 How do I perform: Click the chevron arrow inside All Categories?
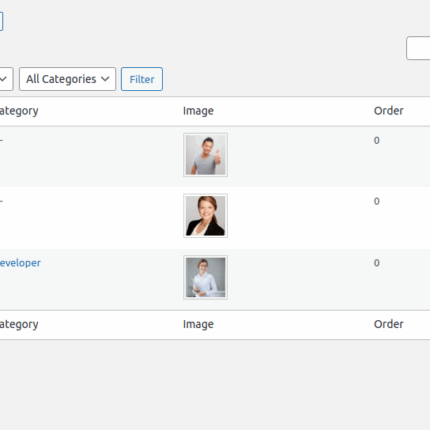pos(105,79)
